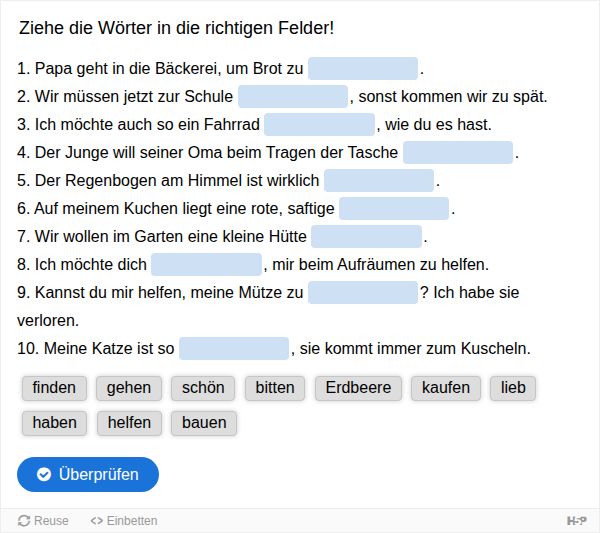Select the drop zone after 'zur Schule'
Image resolution: width=600 pixels, height=533 pixels.
click(293, 97)
